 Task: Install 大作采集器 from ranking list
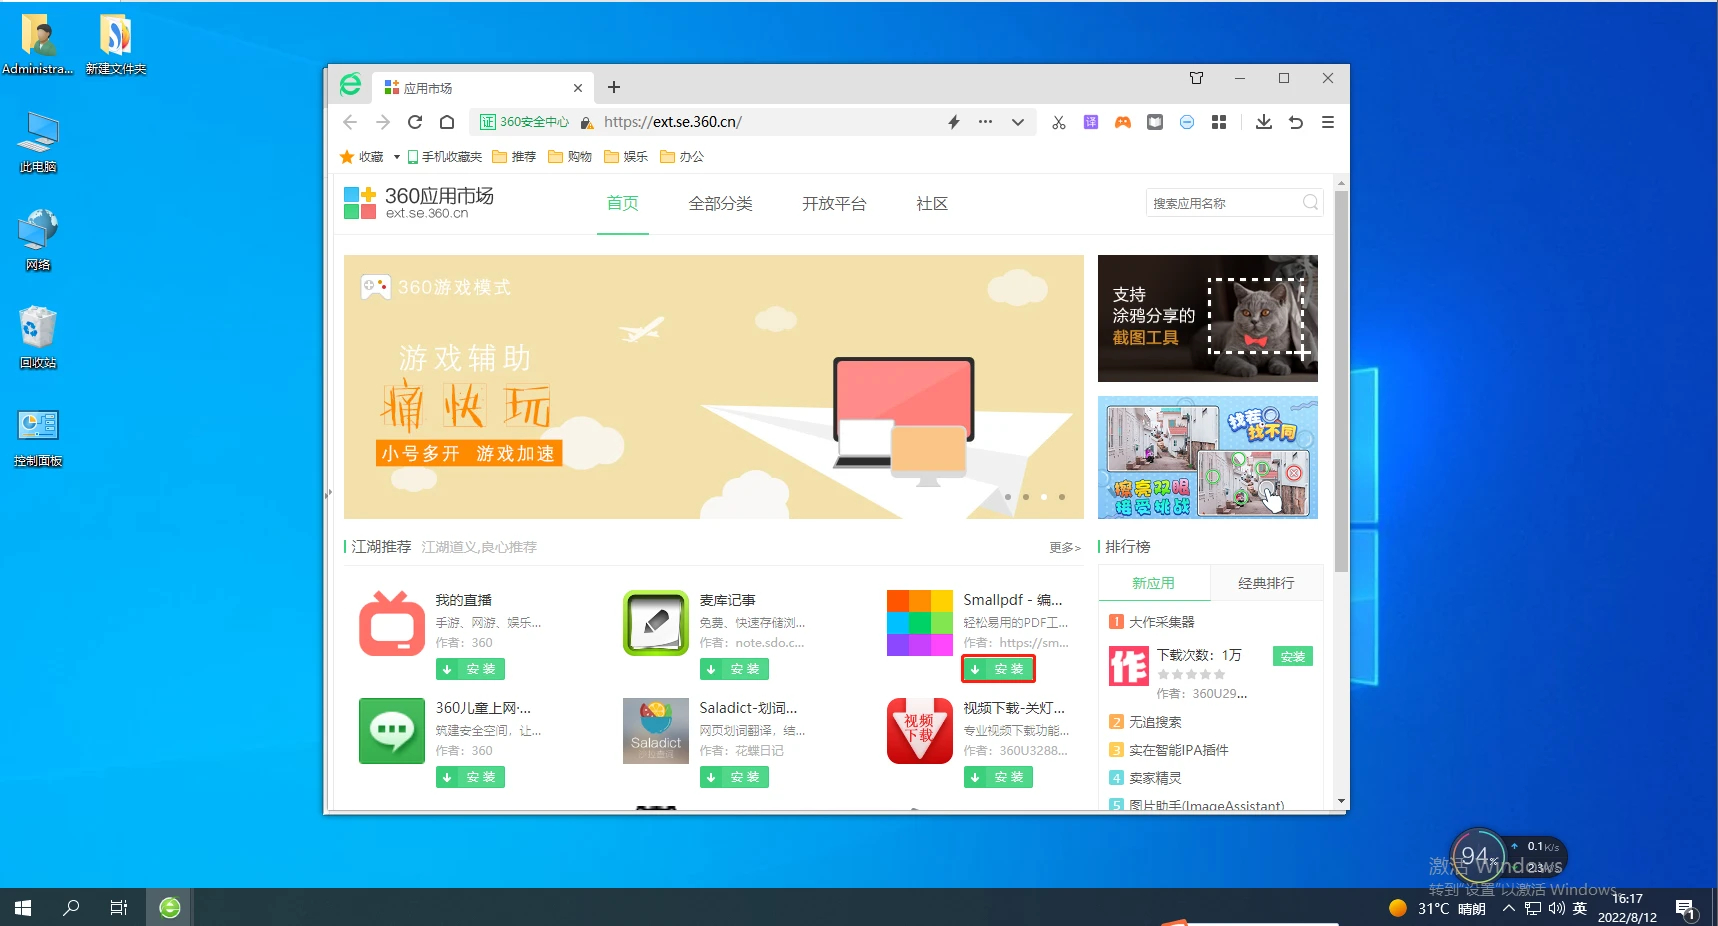tap(1293, 657)
